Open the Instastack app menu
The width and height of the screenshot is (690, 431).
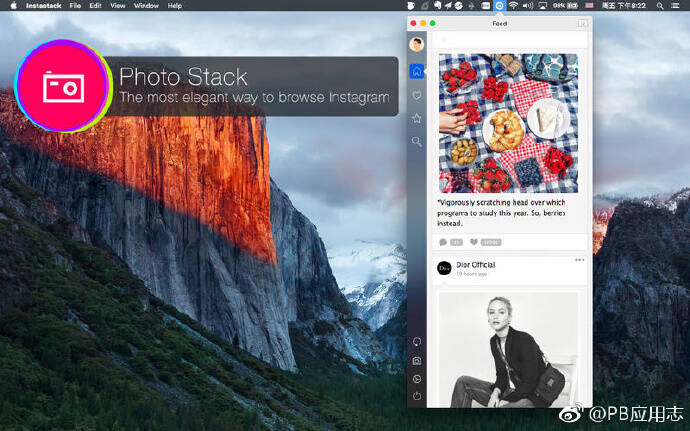click(43, 6)
